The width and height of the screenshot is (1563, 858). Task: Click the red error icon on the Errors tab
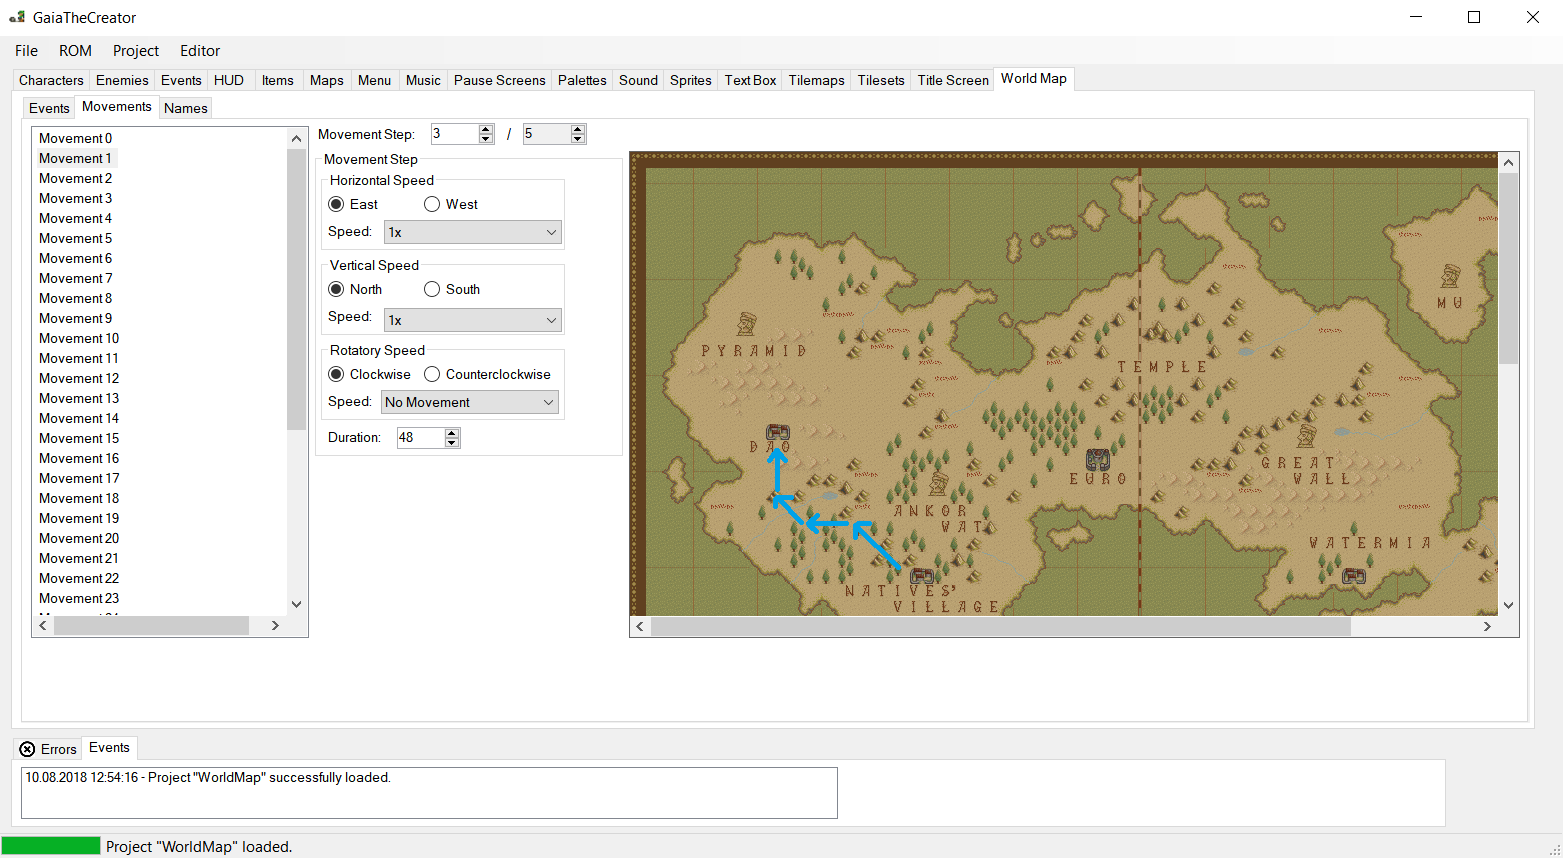coord(25,748)
